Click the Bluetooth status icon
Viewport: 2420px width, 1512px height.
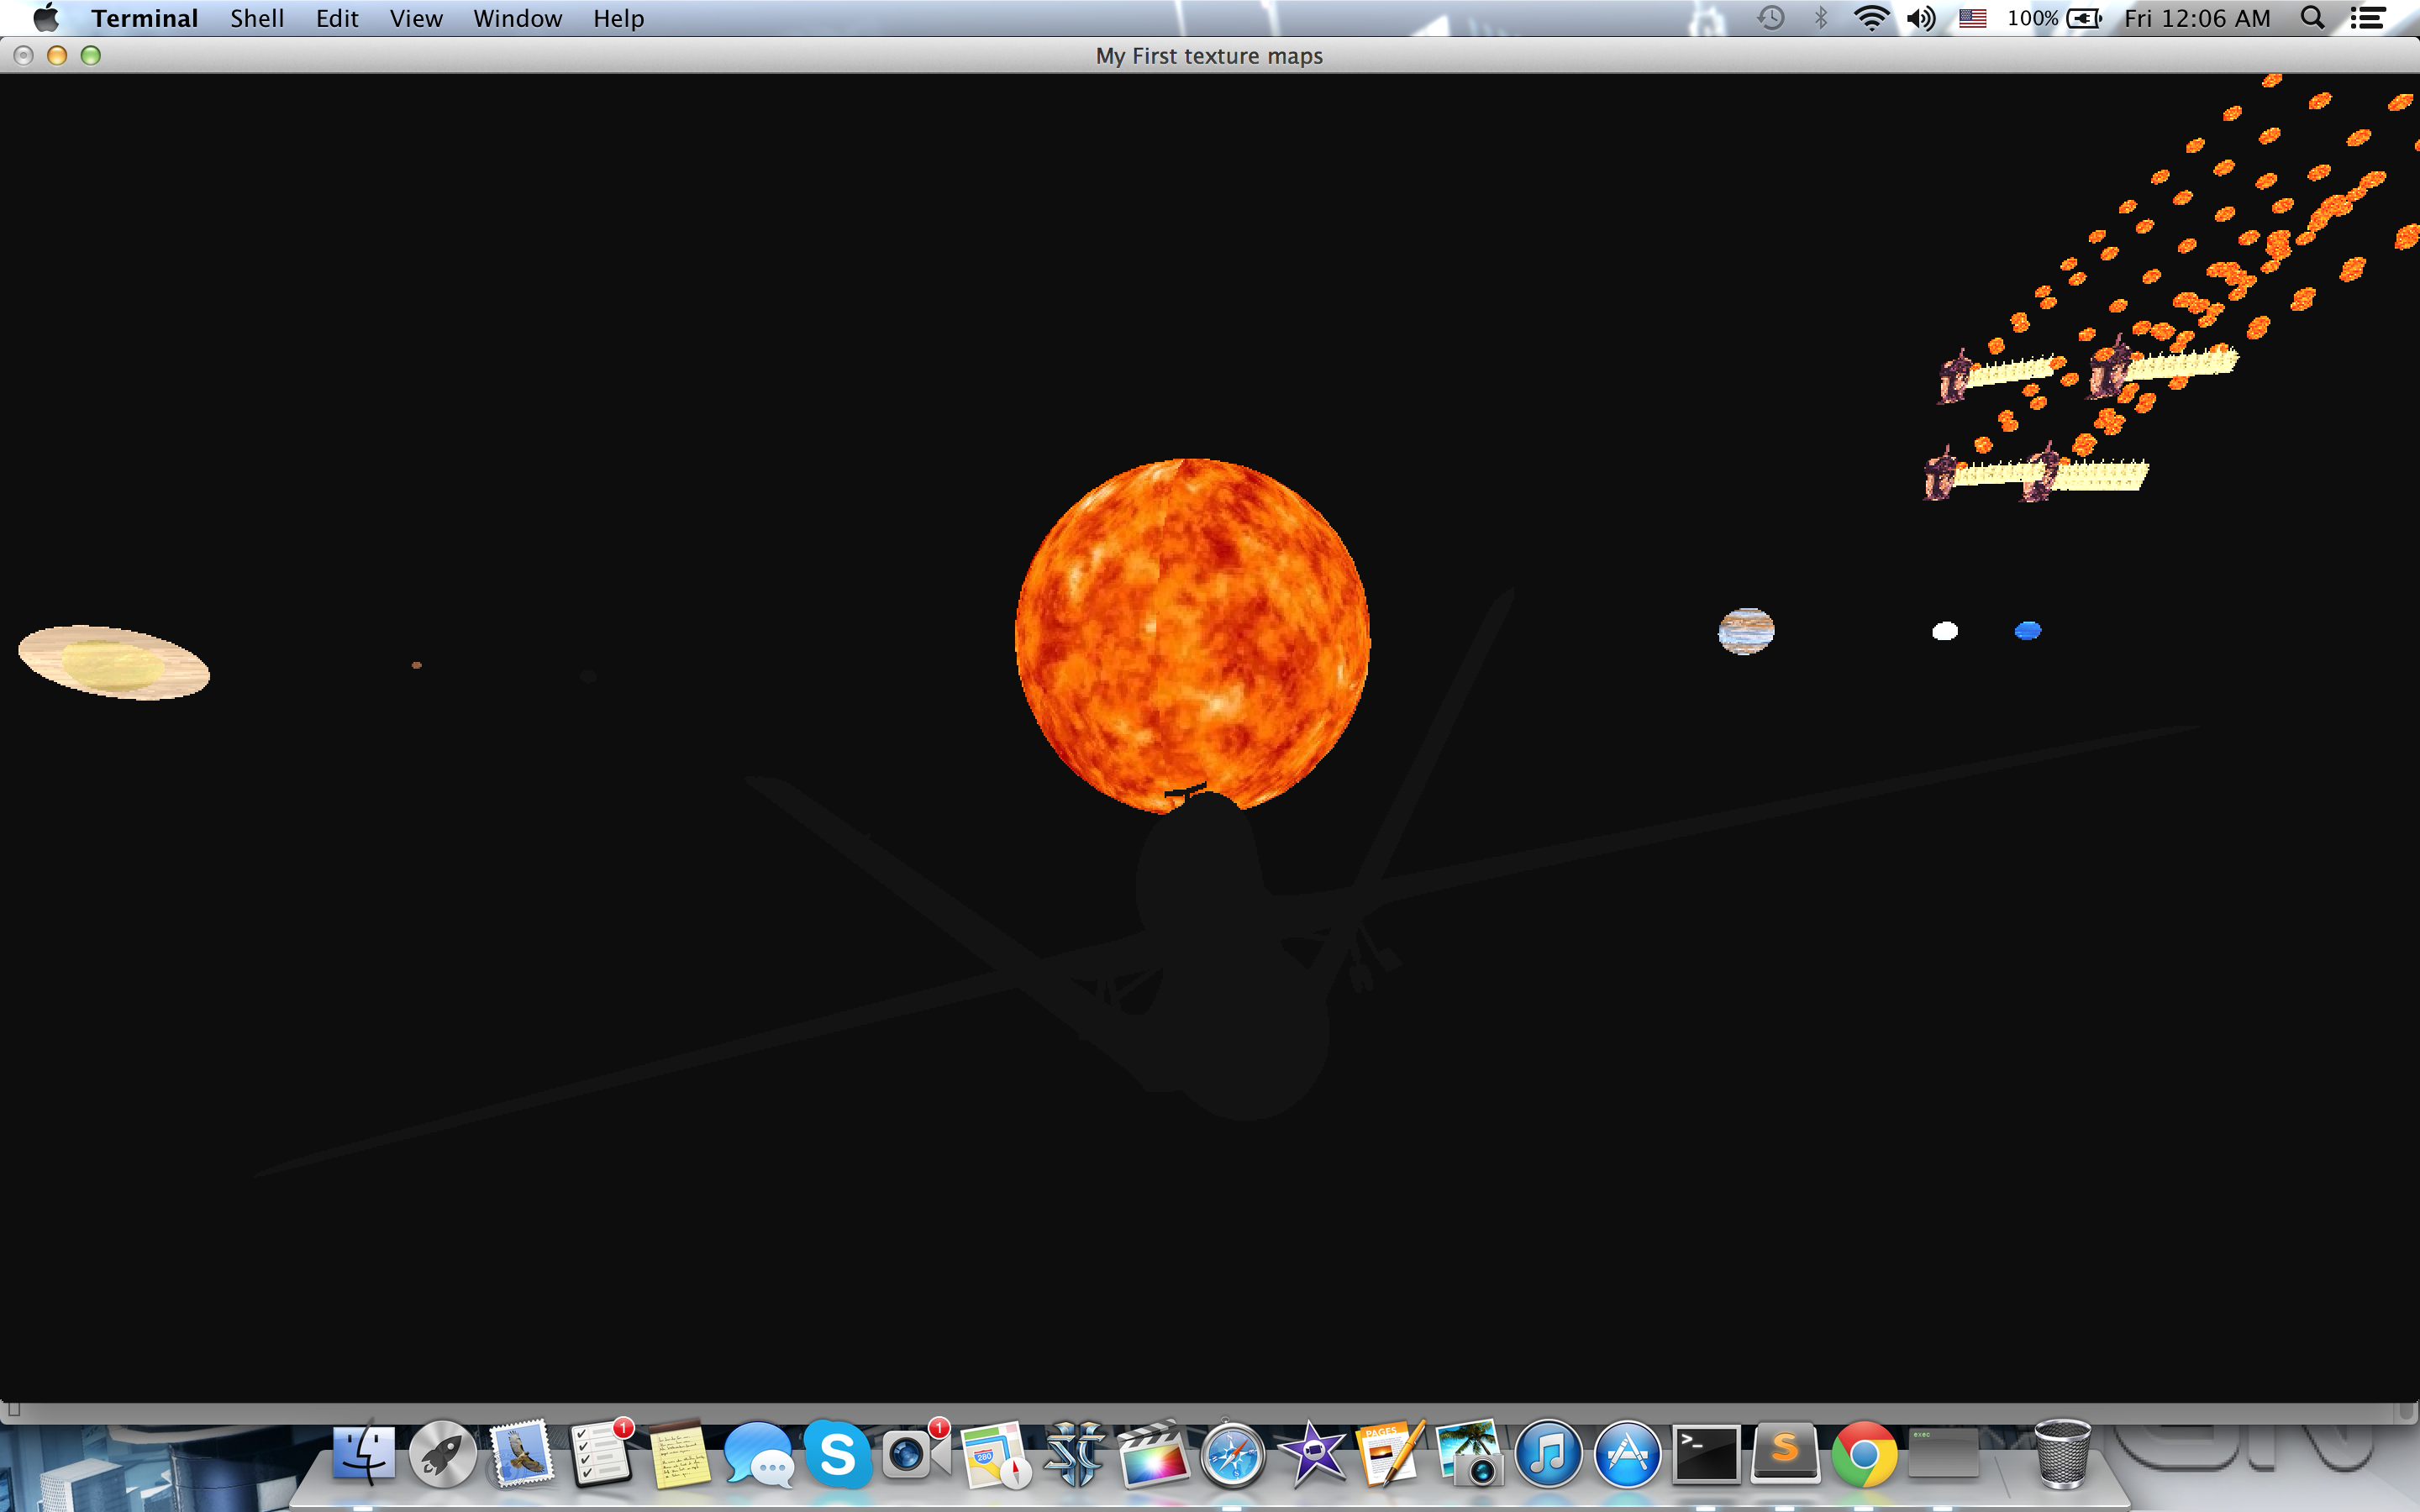(1821, 18)
